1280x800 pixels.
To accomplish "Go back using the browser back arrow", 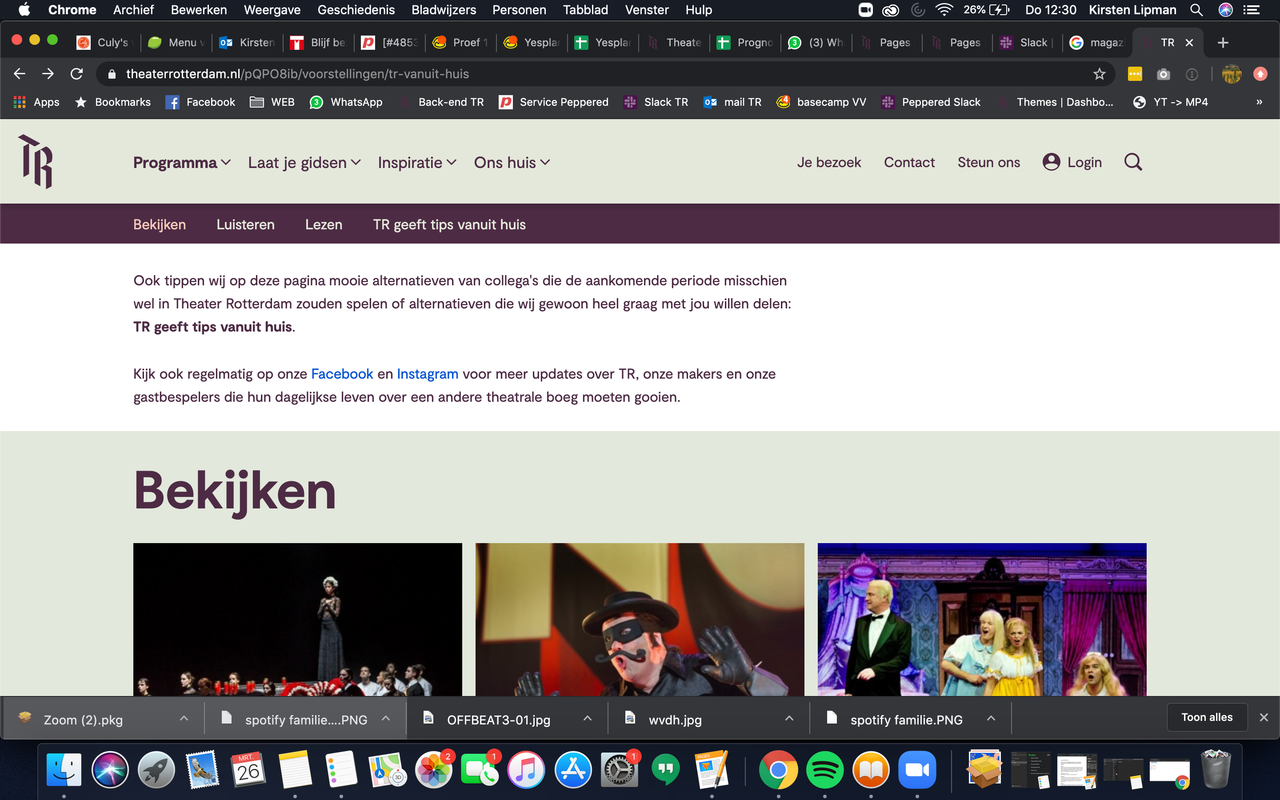I will pos(19,74).
